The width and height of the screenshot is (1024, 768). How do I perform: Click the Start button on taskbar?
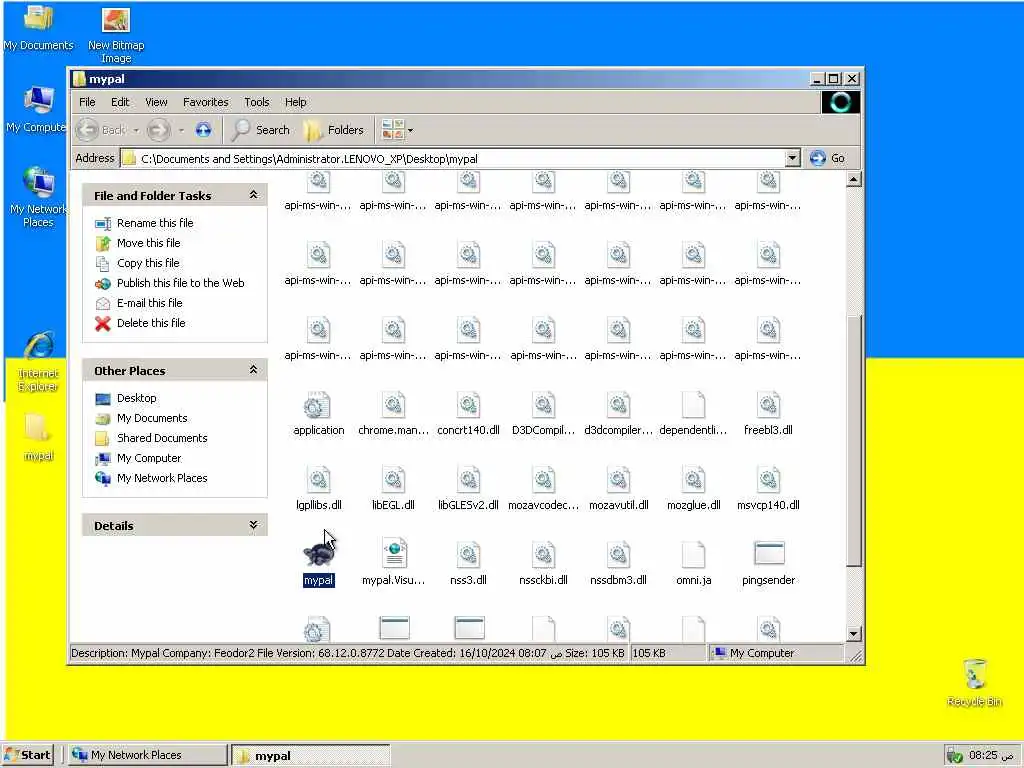tap(27, 755)
